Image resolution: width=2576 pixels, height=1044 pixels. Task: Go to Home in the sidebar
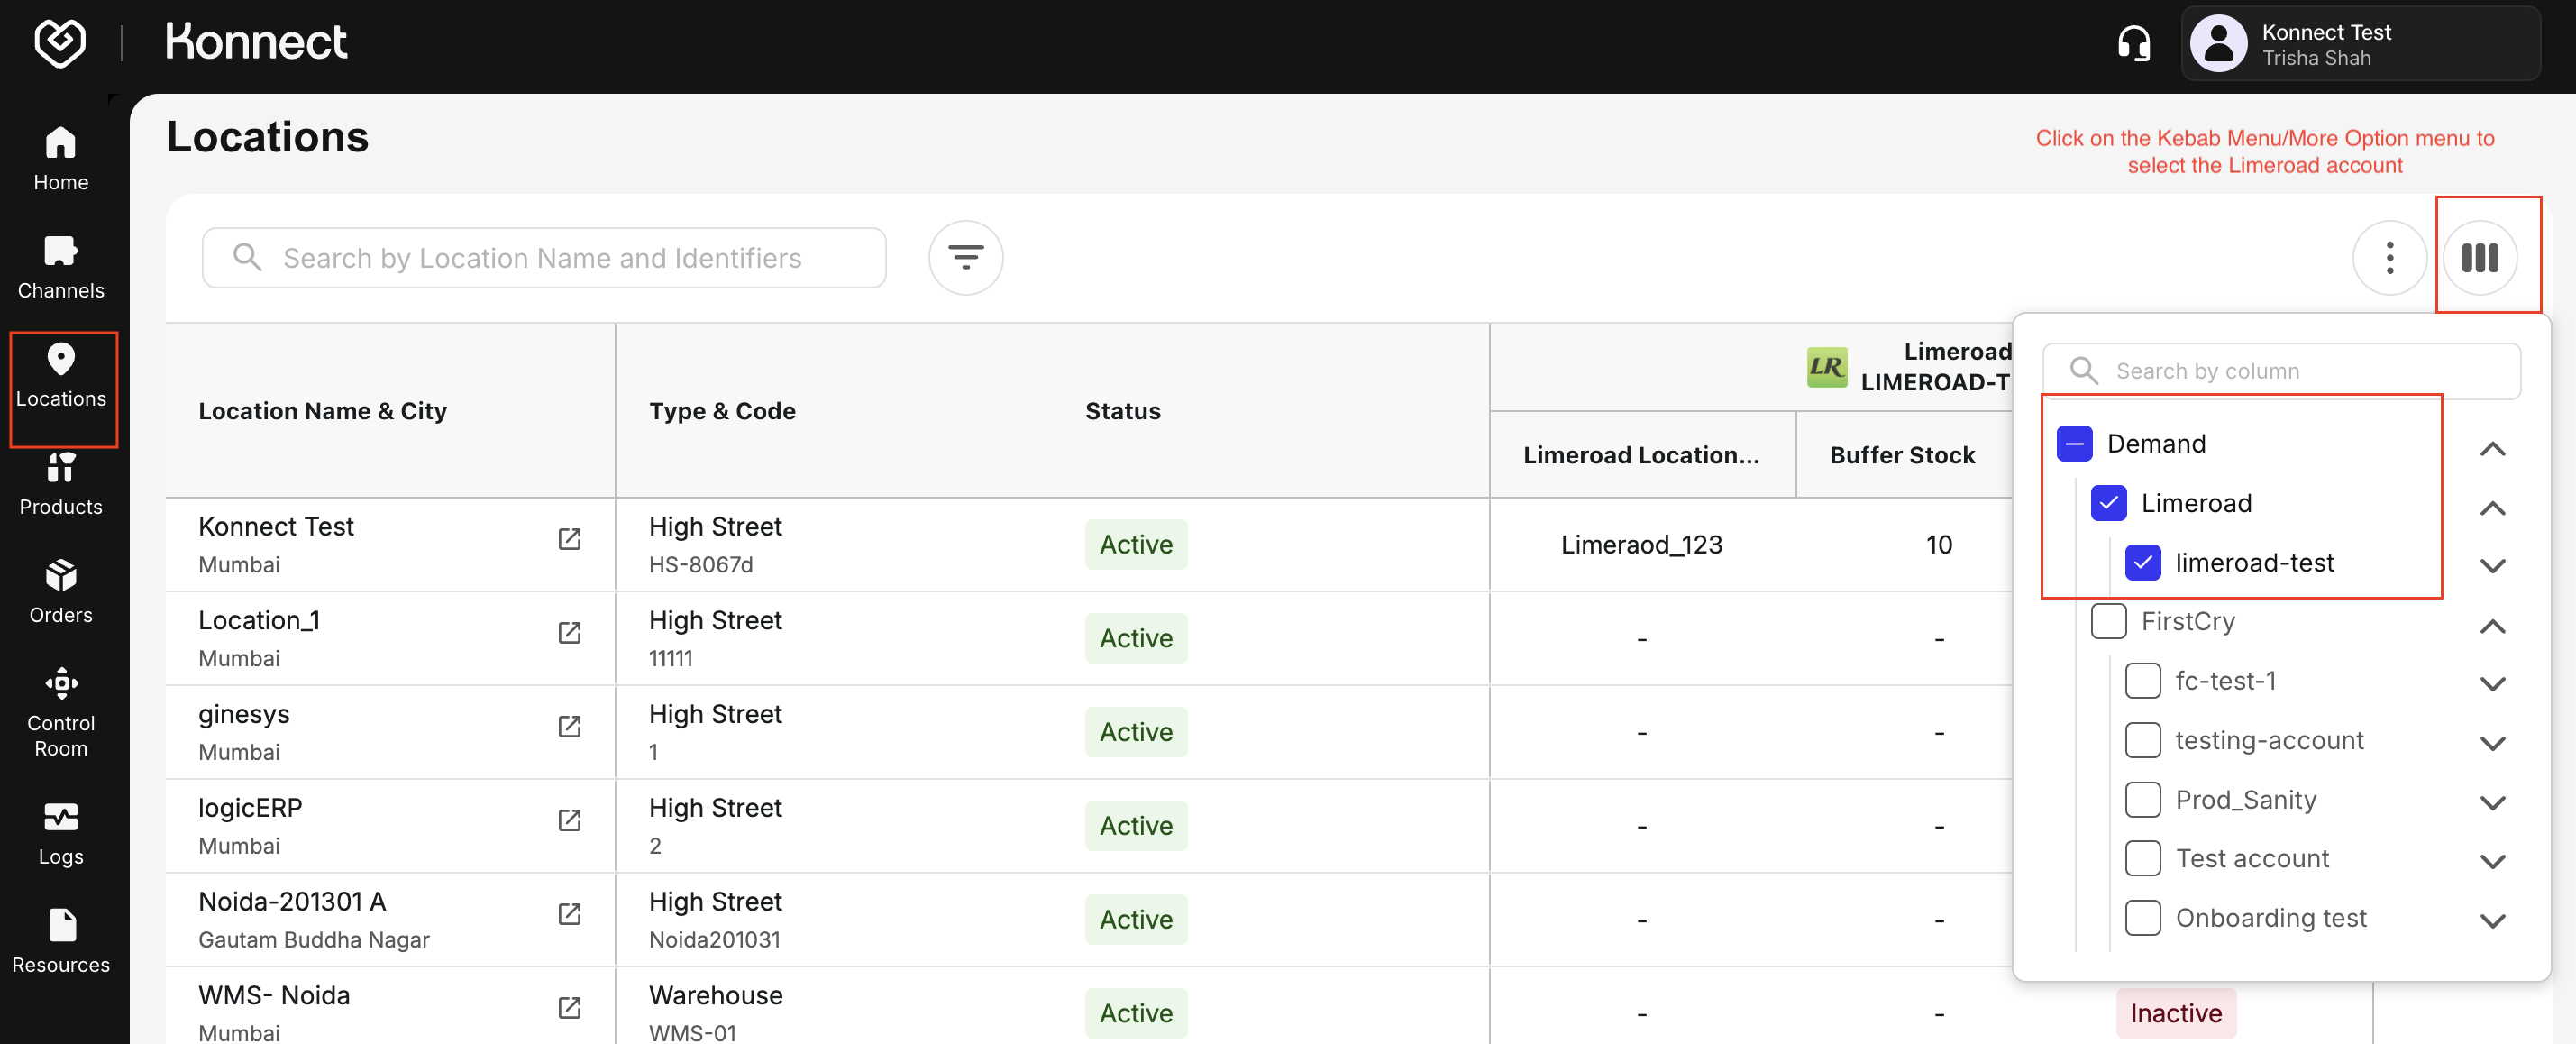[x=61, y=159]
